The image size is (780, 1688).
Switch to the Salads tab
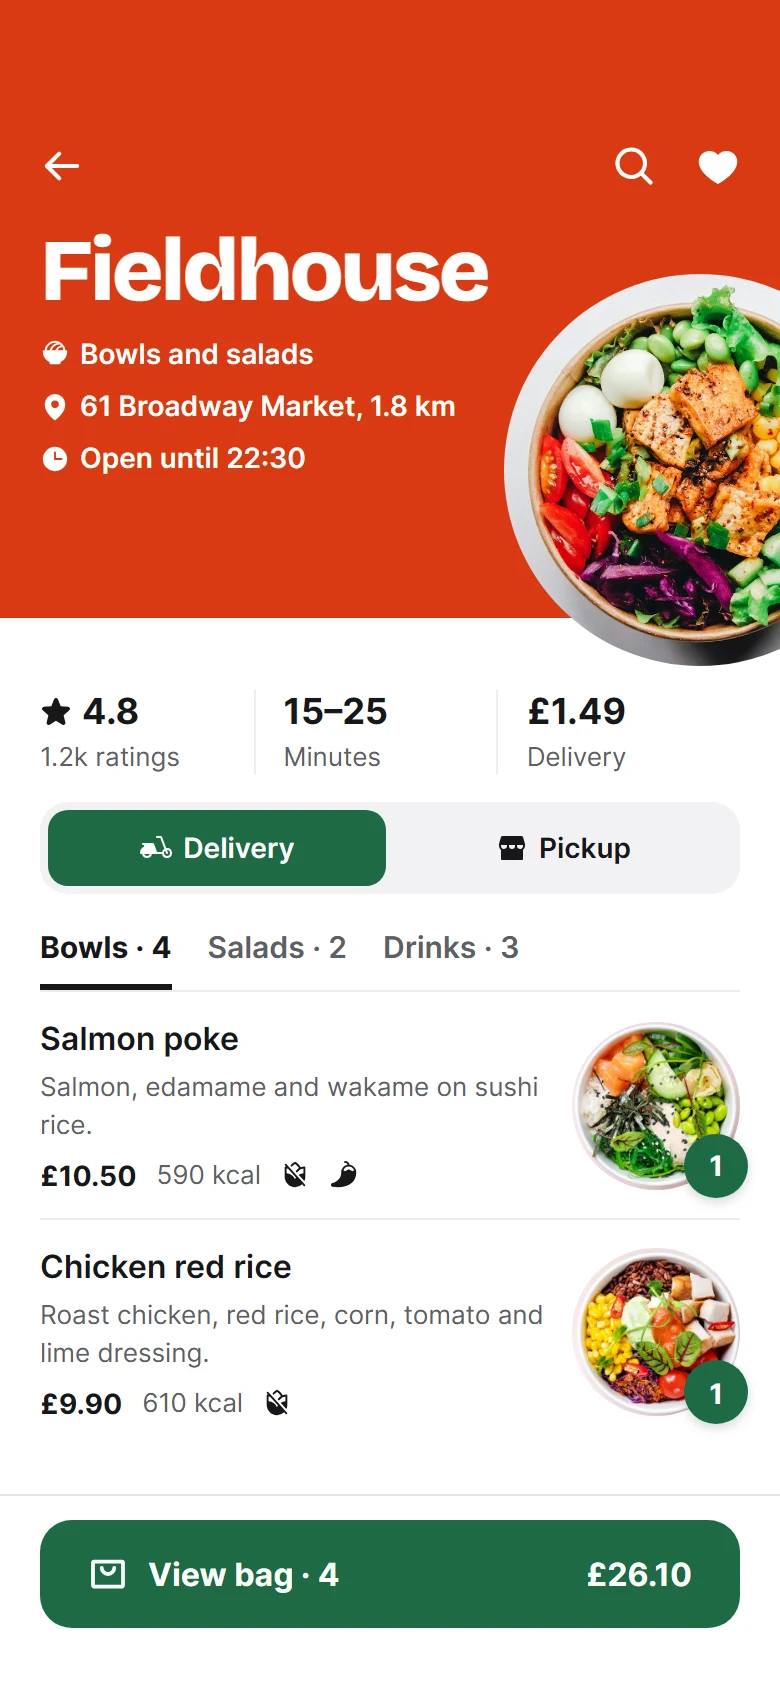(x=277, y=948)
